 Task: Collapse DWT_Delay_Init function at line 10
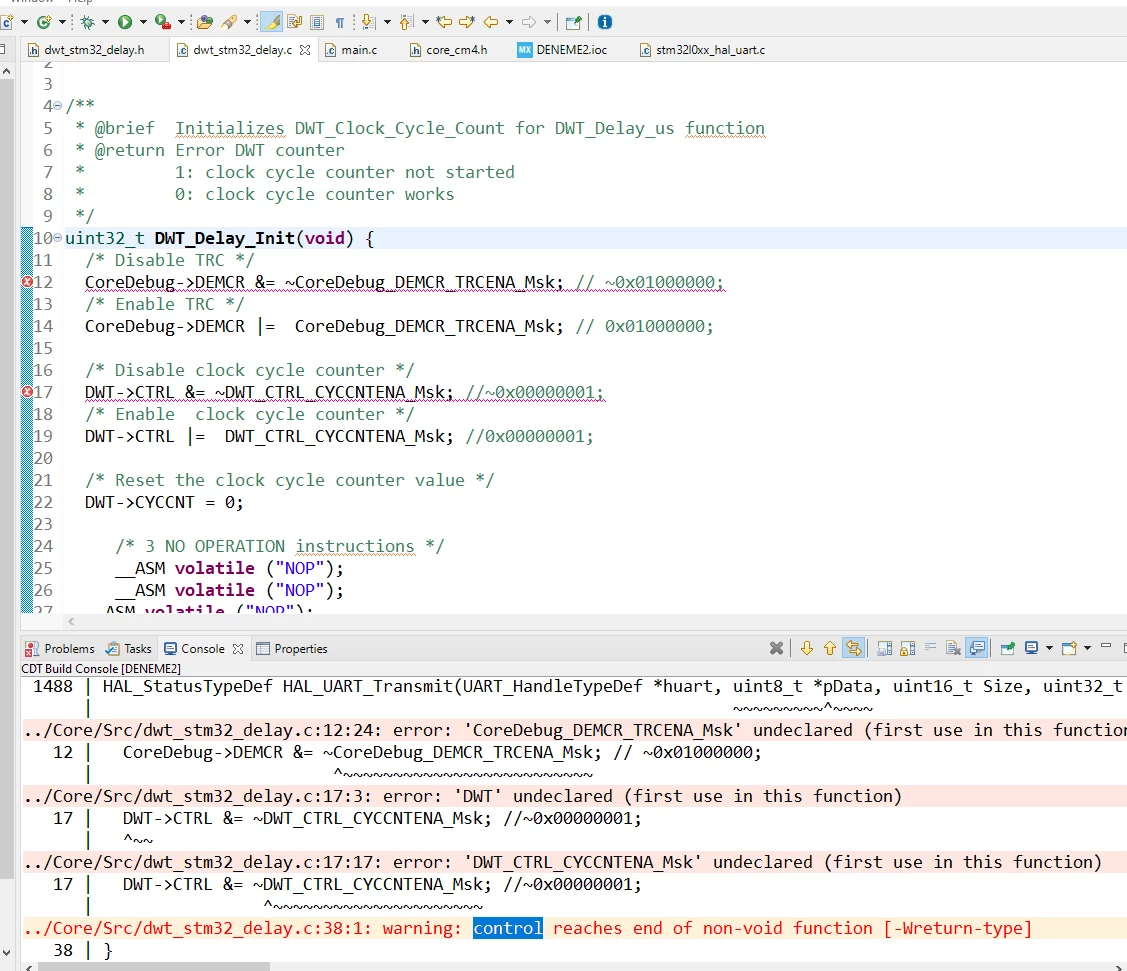58,238
